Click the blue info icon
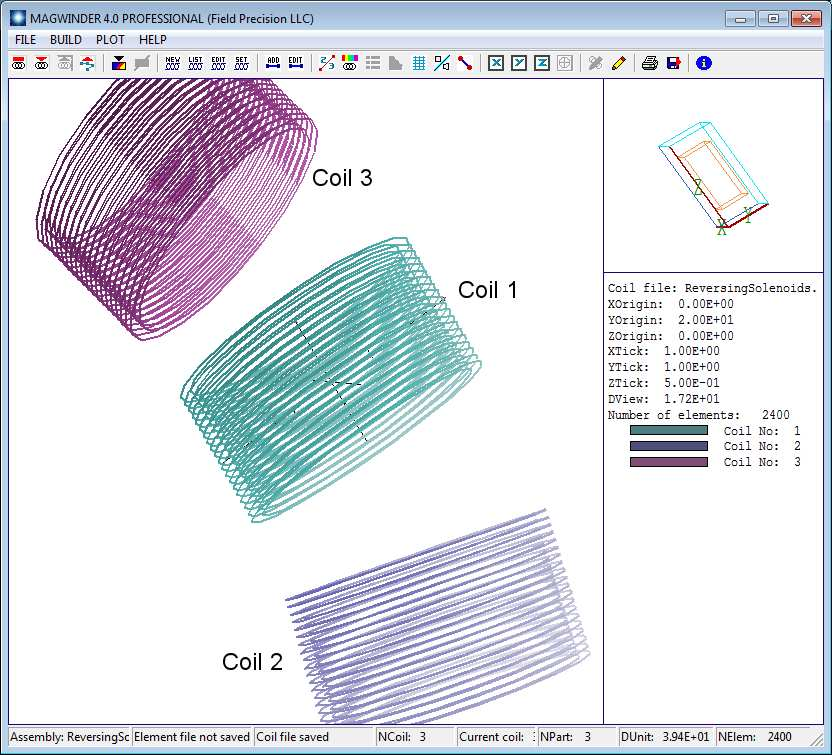Viewport: 832px width, 755px height. pyautogui.click(x=704, y=63)
